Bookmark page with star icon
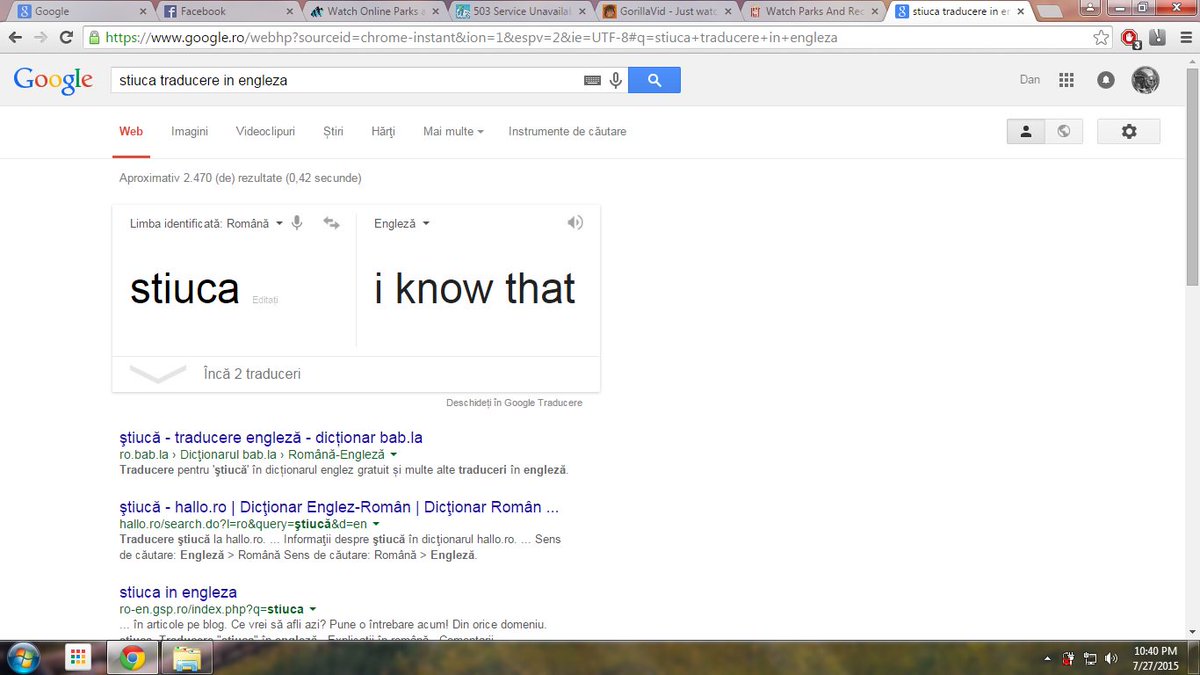Viewport: 1200px width, 675px height. point(1101,37)
